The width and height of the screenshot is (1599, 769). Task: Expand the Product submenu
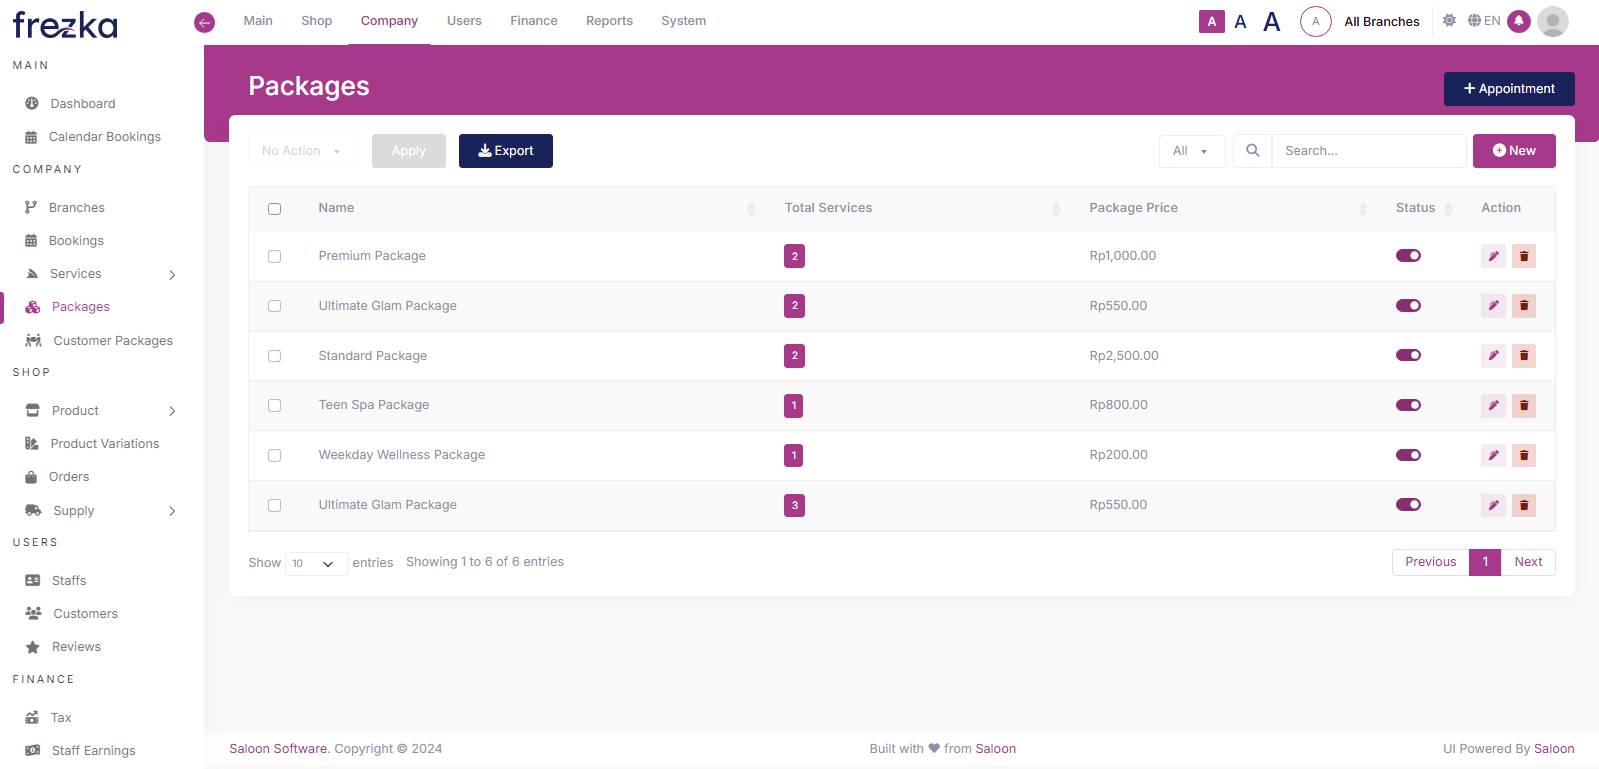(x=172, y=411)
